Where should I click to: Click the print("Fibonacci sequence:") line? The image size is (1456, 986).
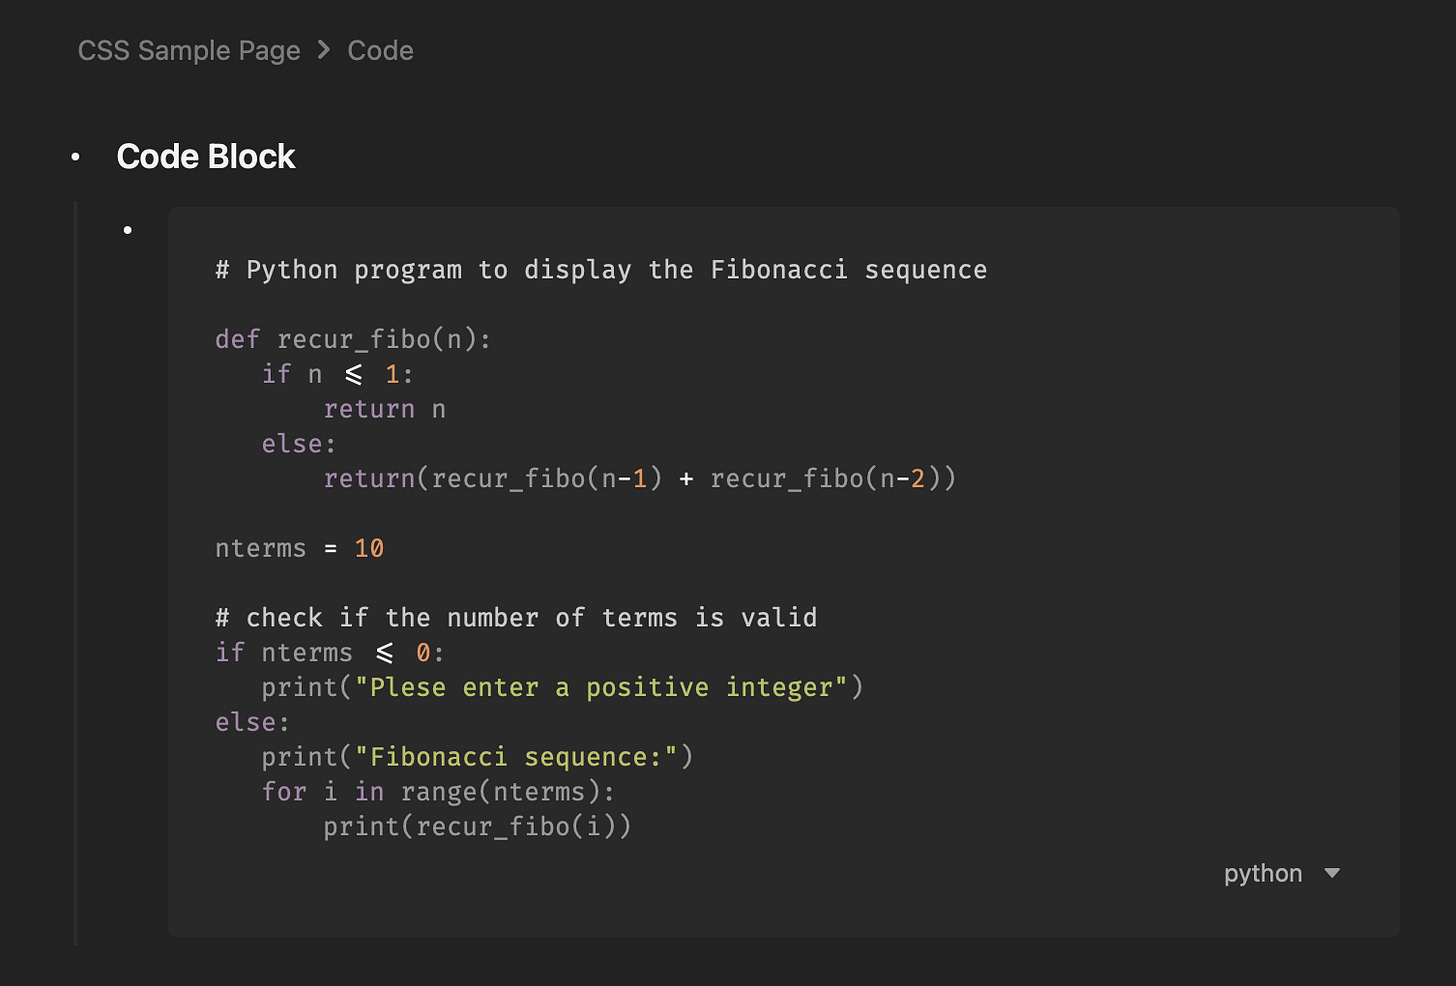click(x=478, y=757)
